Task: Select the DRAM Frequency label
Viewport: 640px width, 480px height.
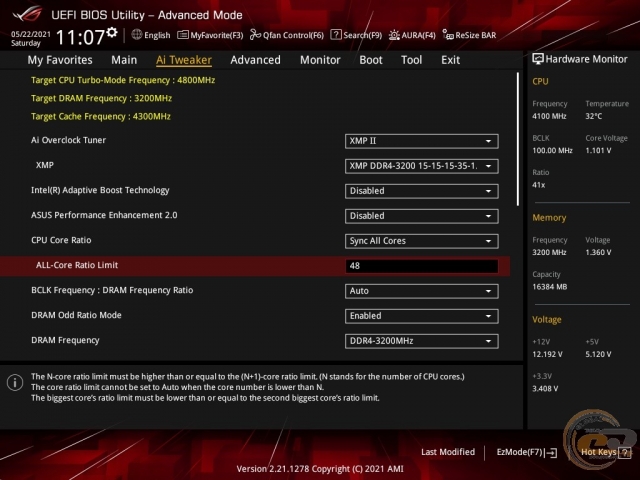Action: coord(65,340)
